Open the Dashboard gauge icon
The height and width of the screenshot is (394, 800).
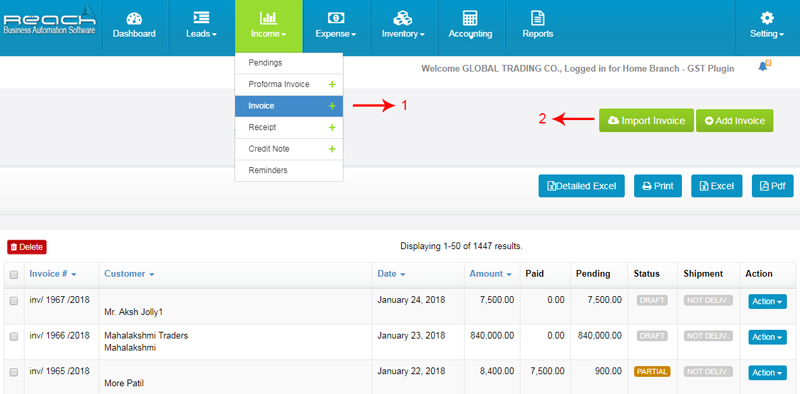[134, 19]
